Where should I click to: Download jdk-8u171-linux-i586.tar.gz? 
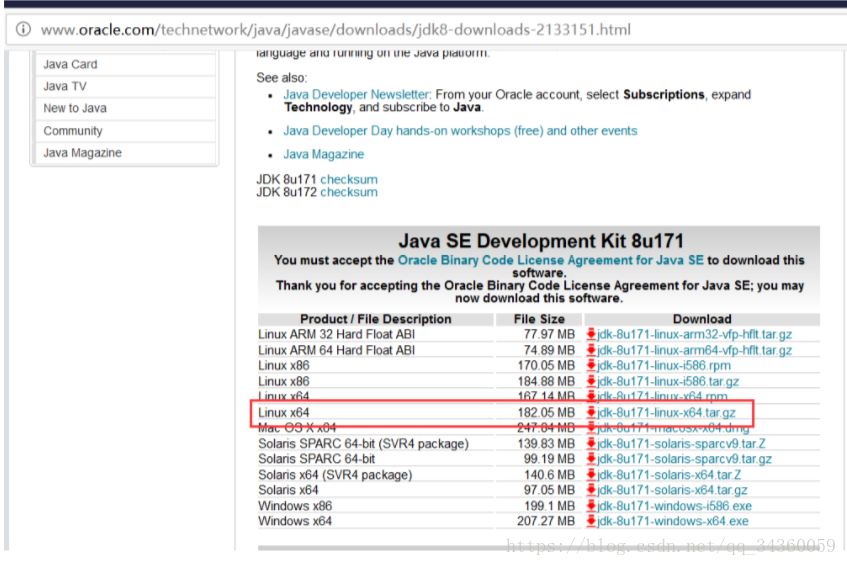[668, 381]
